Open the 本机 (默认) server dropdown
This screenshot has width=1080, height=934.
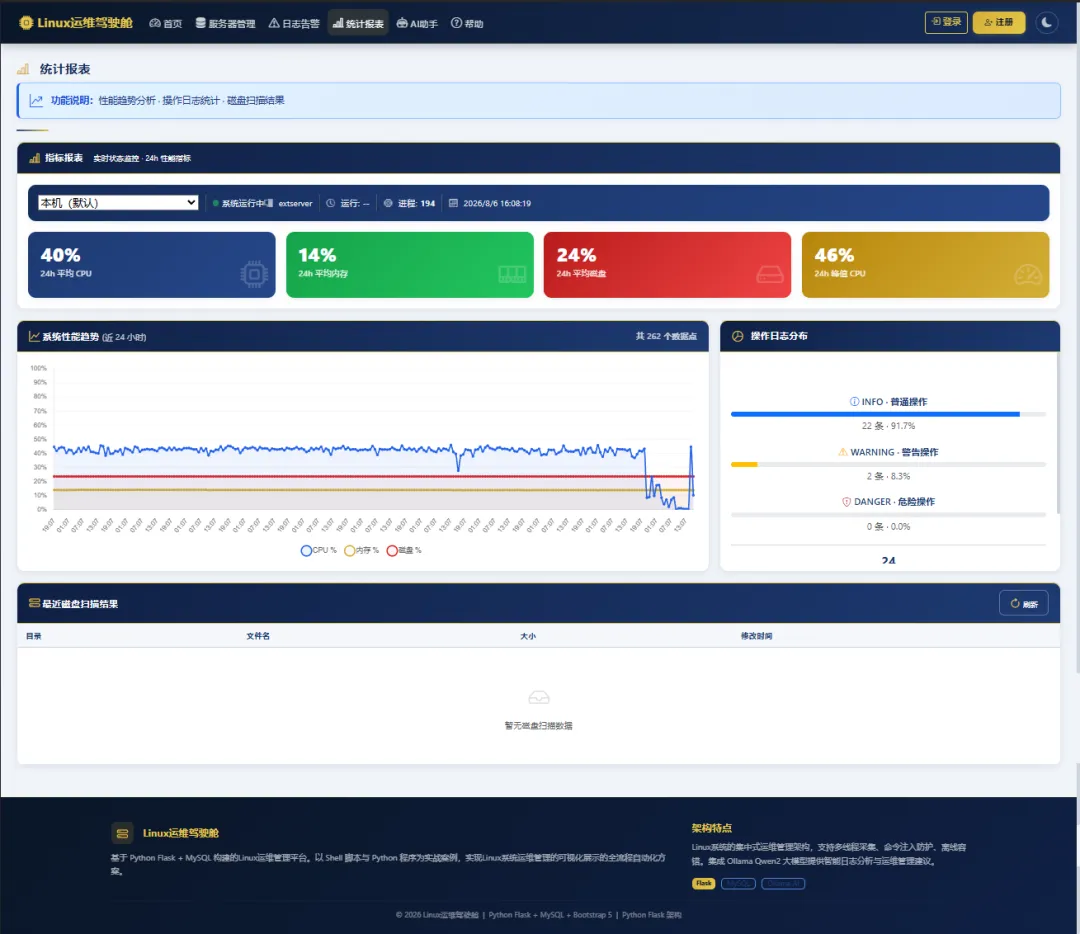tap(118, 203)
